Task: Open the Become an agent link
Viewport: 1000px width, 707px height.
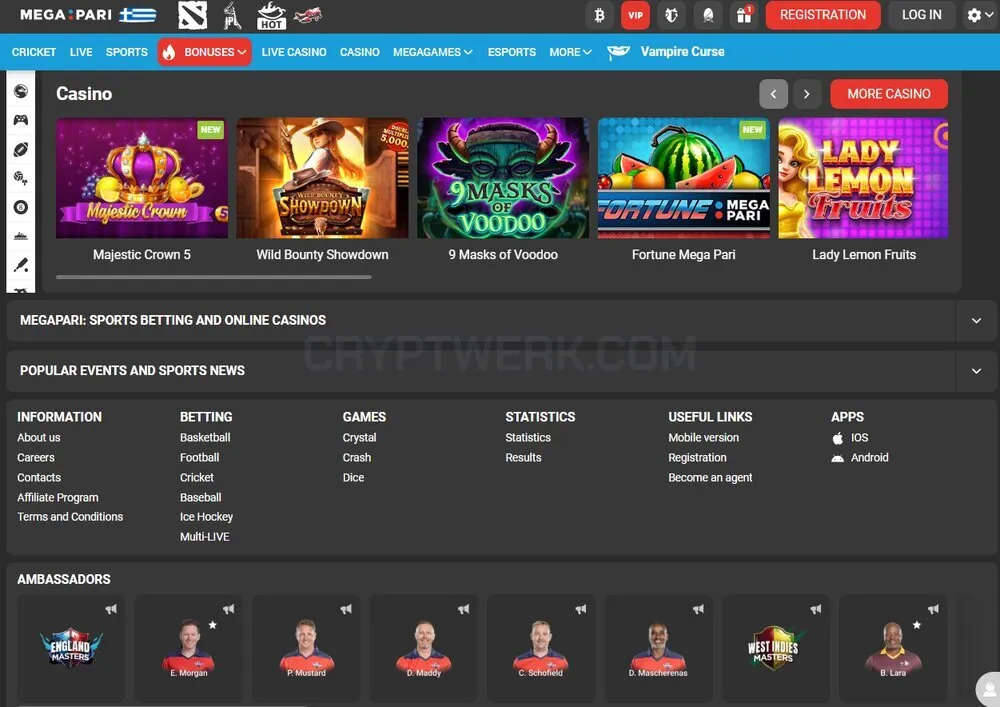Action: point(710,477)
